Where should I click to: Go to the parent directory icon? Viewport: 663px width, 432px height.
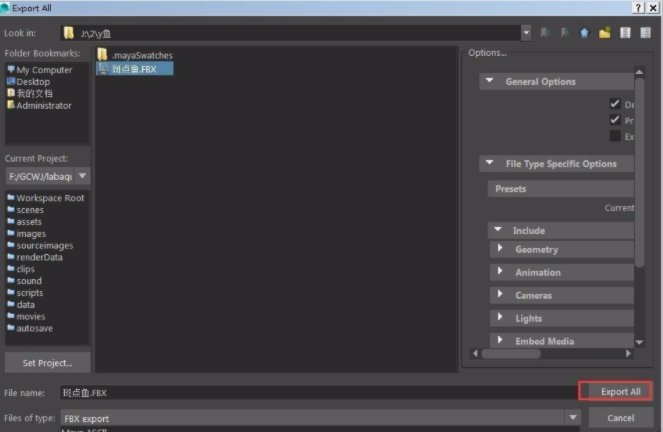pyautogui.click(x=584, y=33)
